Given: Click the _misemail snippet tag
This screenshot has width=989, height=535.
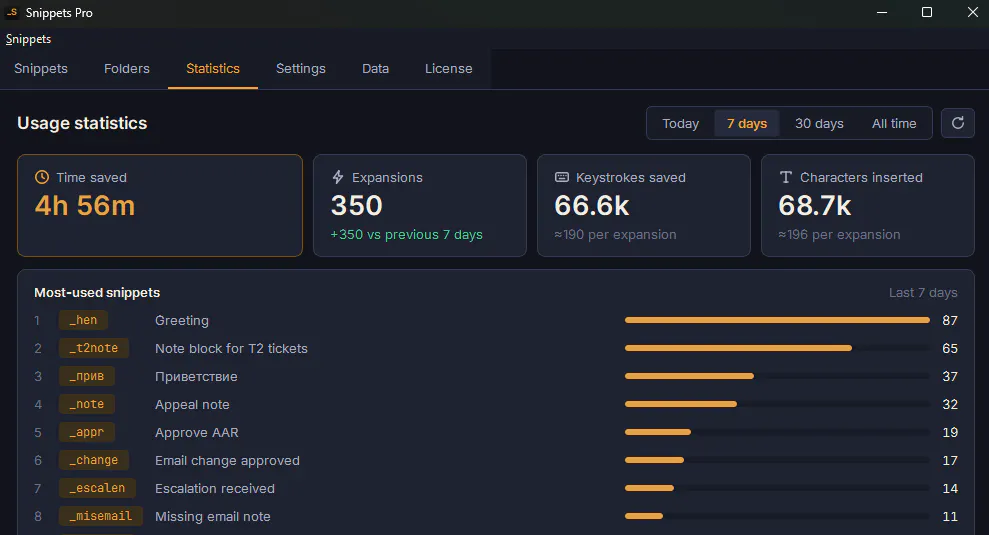Looking at the screenshot, I should (x=101, y=516).
